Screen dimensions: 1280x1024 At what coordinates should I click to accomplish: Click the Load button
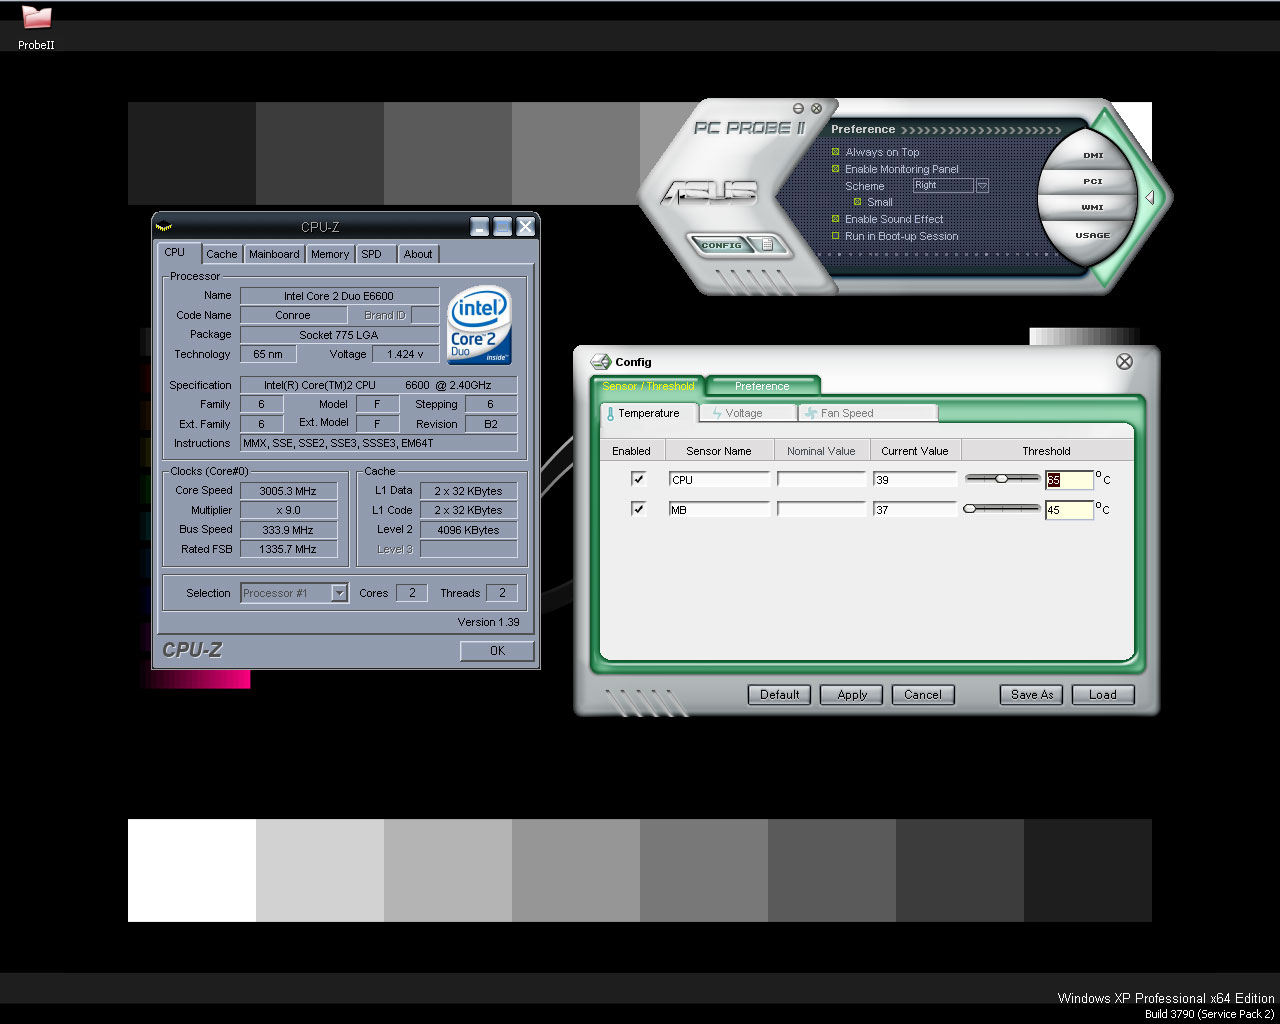(x=1103, y=695)
